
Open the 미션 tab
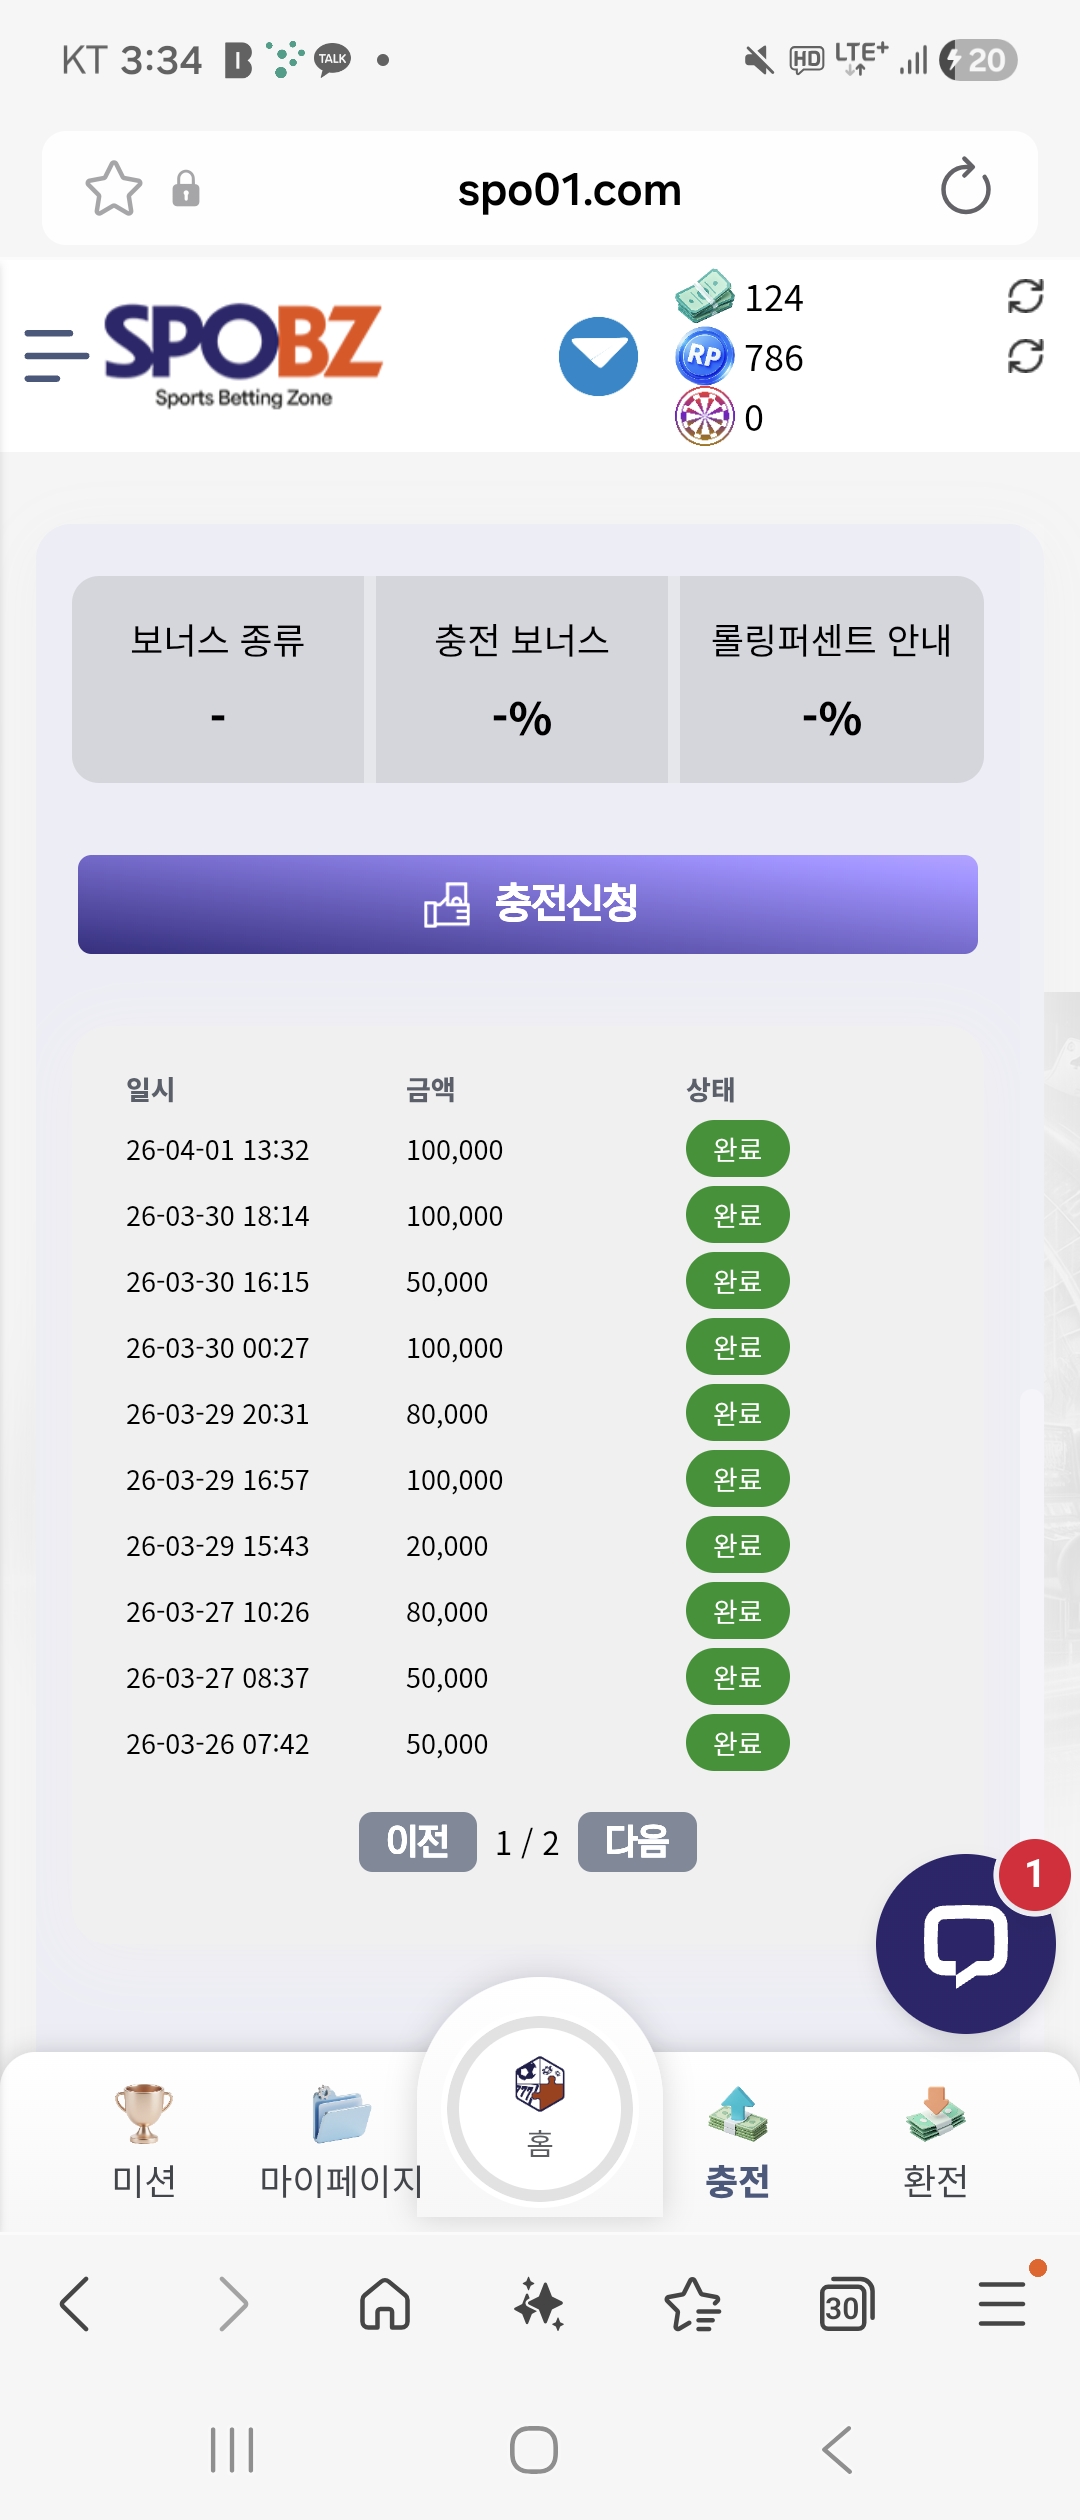coord(144,2142)
